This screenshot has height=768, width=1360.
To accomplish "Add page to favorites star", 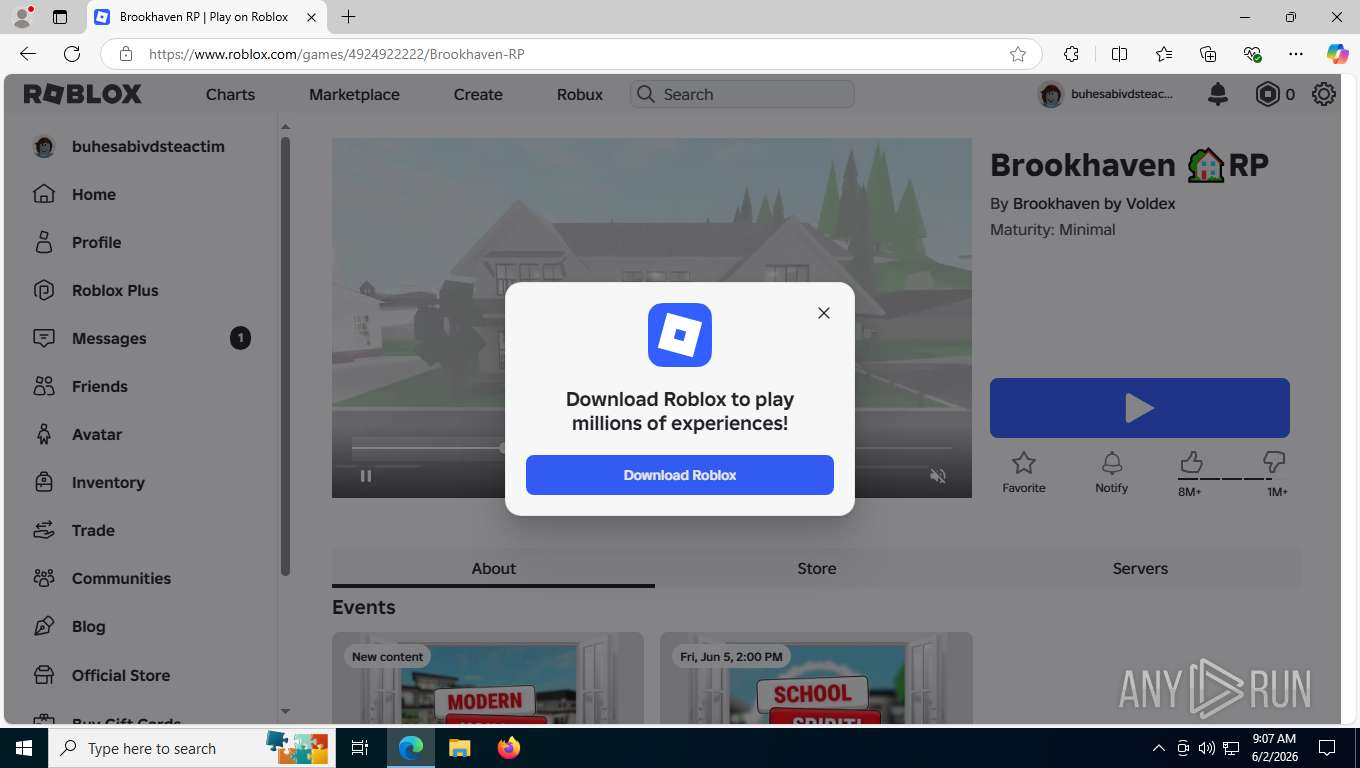I will 1018,54.
